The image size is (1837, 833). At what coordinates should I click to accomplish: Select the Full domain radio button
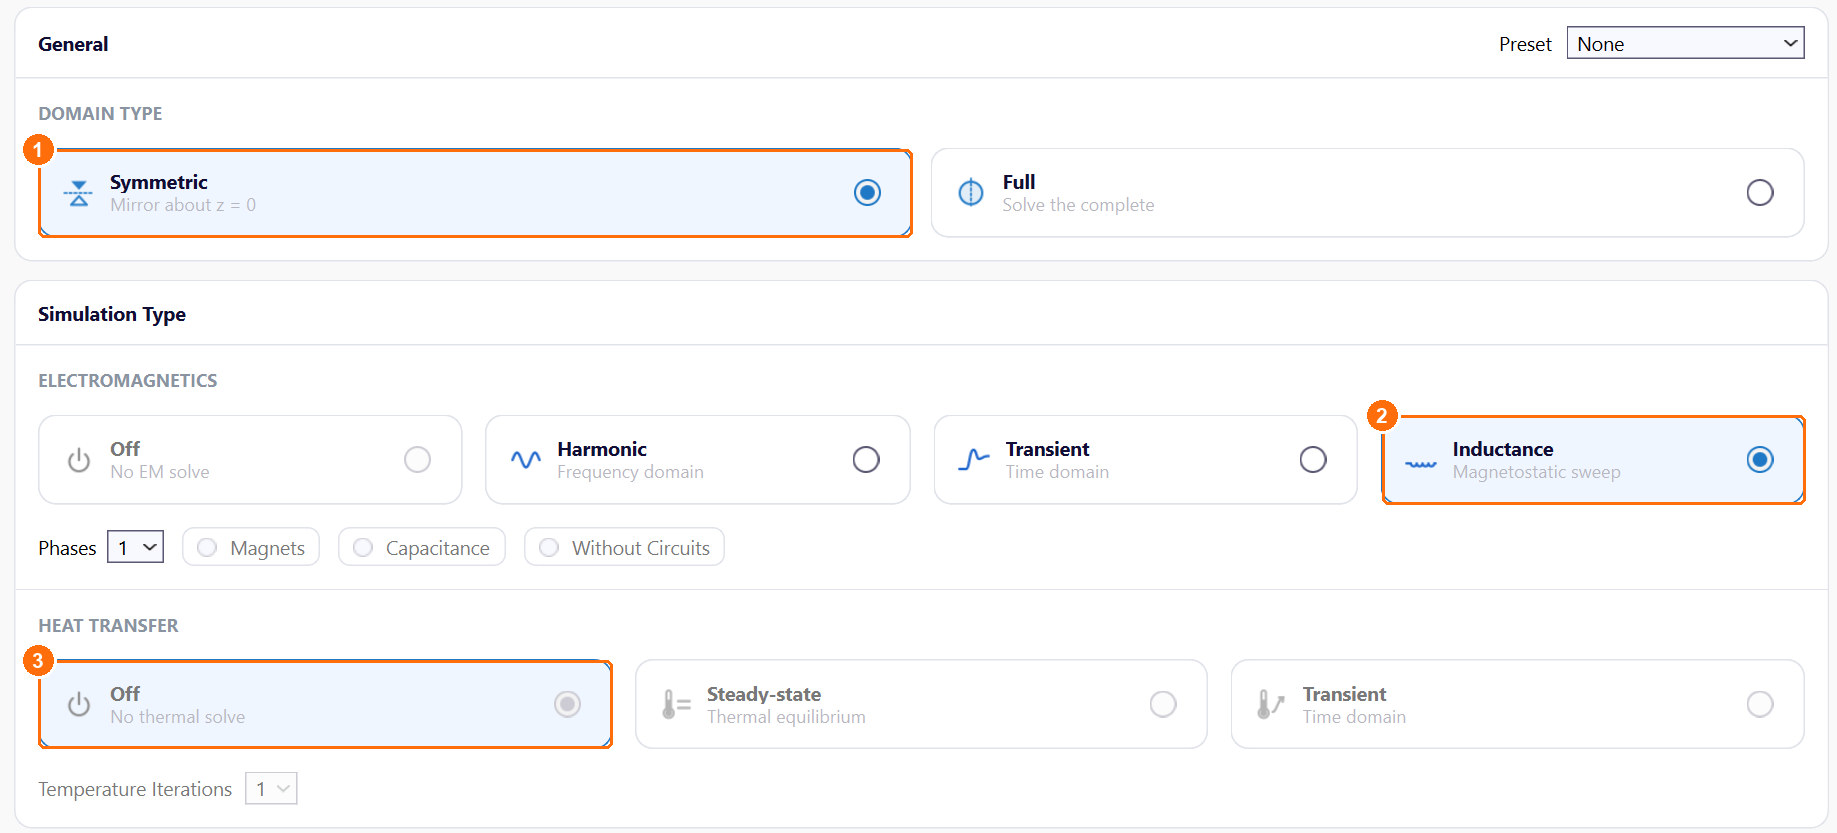tap(1760, 192)
